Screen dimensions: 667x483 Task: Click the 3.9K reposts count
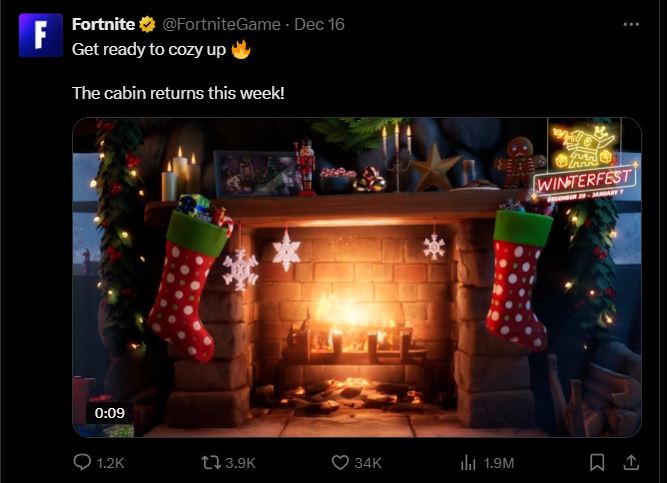click(241, 463)
